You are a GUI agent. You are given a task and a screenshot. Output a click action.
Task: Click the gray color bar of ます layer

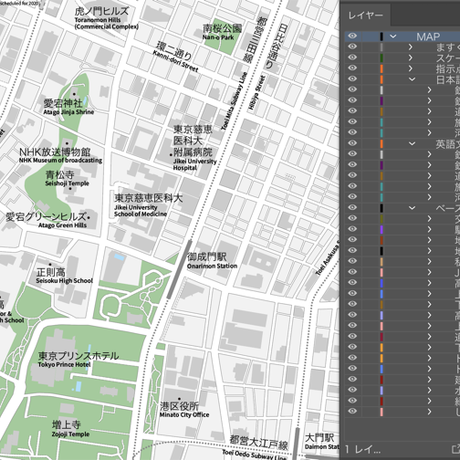pyautogui.click(x=381, y=47)
